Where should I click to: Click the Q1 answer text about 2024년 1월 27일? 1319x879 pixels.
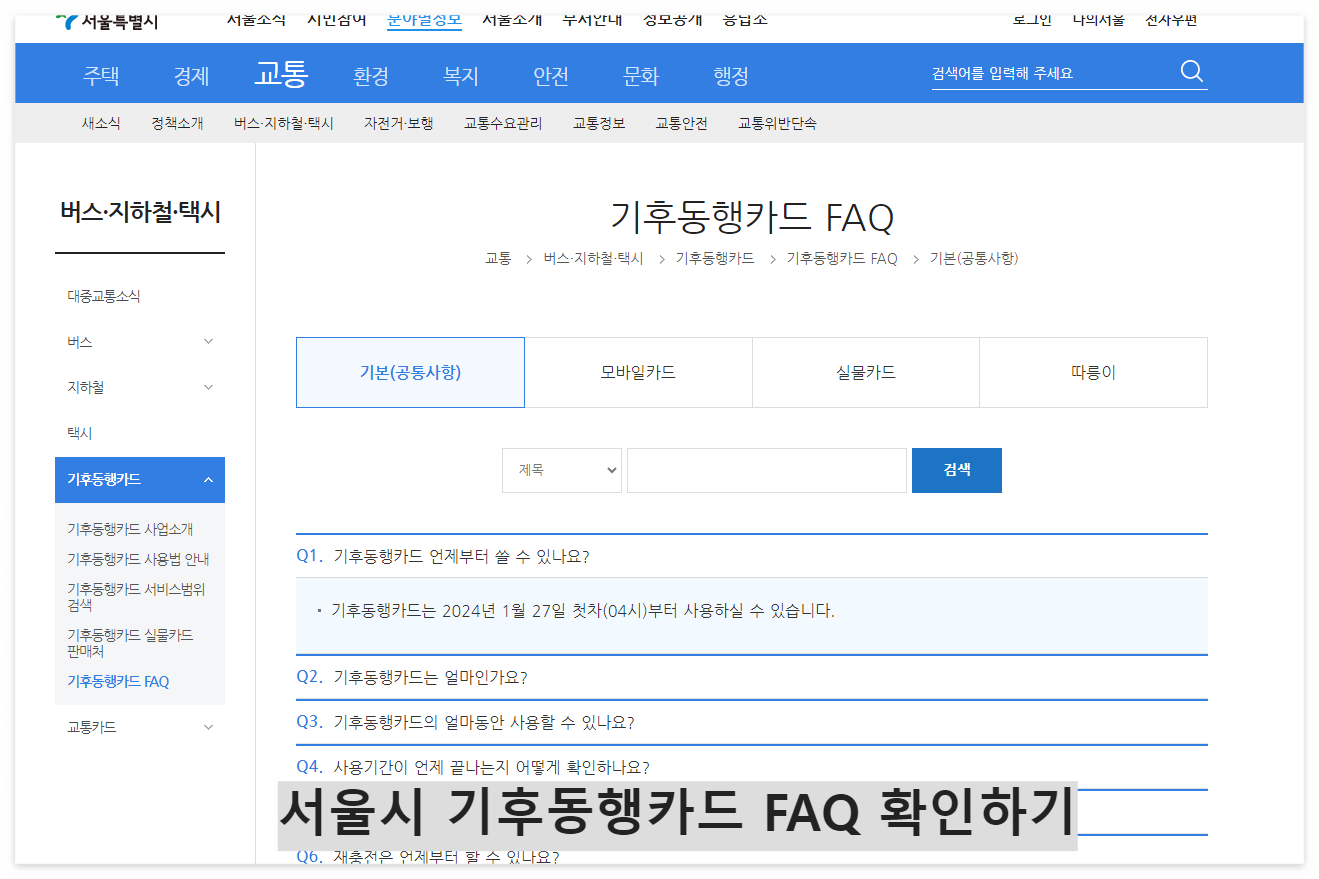tap(583, 610)
